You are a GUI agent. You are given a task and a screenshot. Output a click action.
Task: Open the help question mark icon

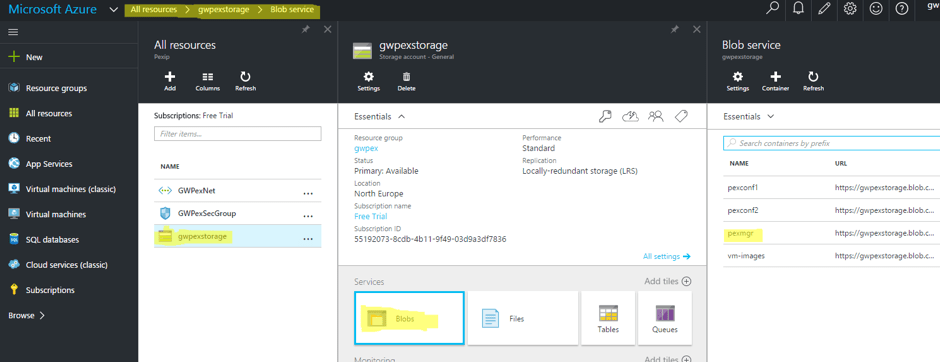click(x=901, y=9)
